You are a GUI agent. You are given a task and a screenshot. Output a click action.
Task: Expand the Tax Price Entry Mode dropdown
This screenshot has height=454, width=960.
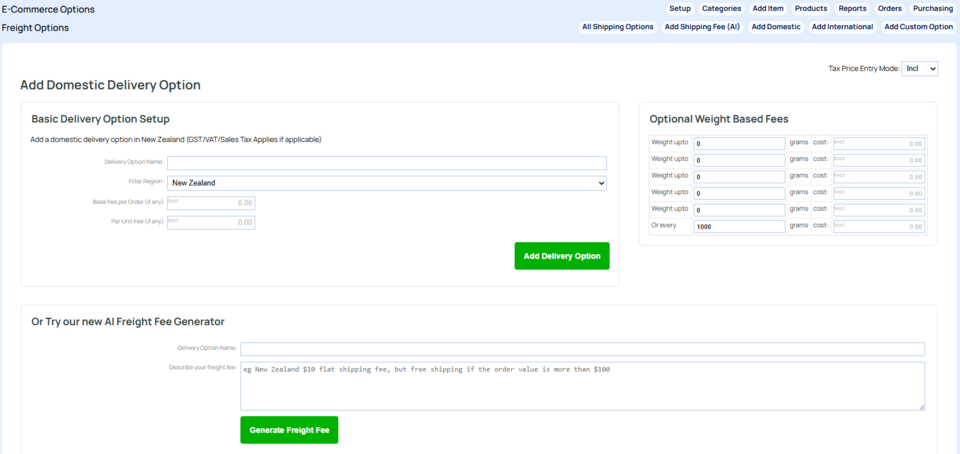919,69
